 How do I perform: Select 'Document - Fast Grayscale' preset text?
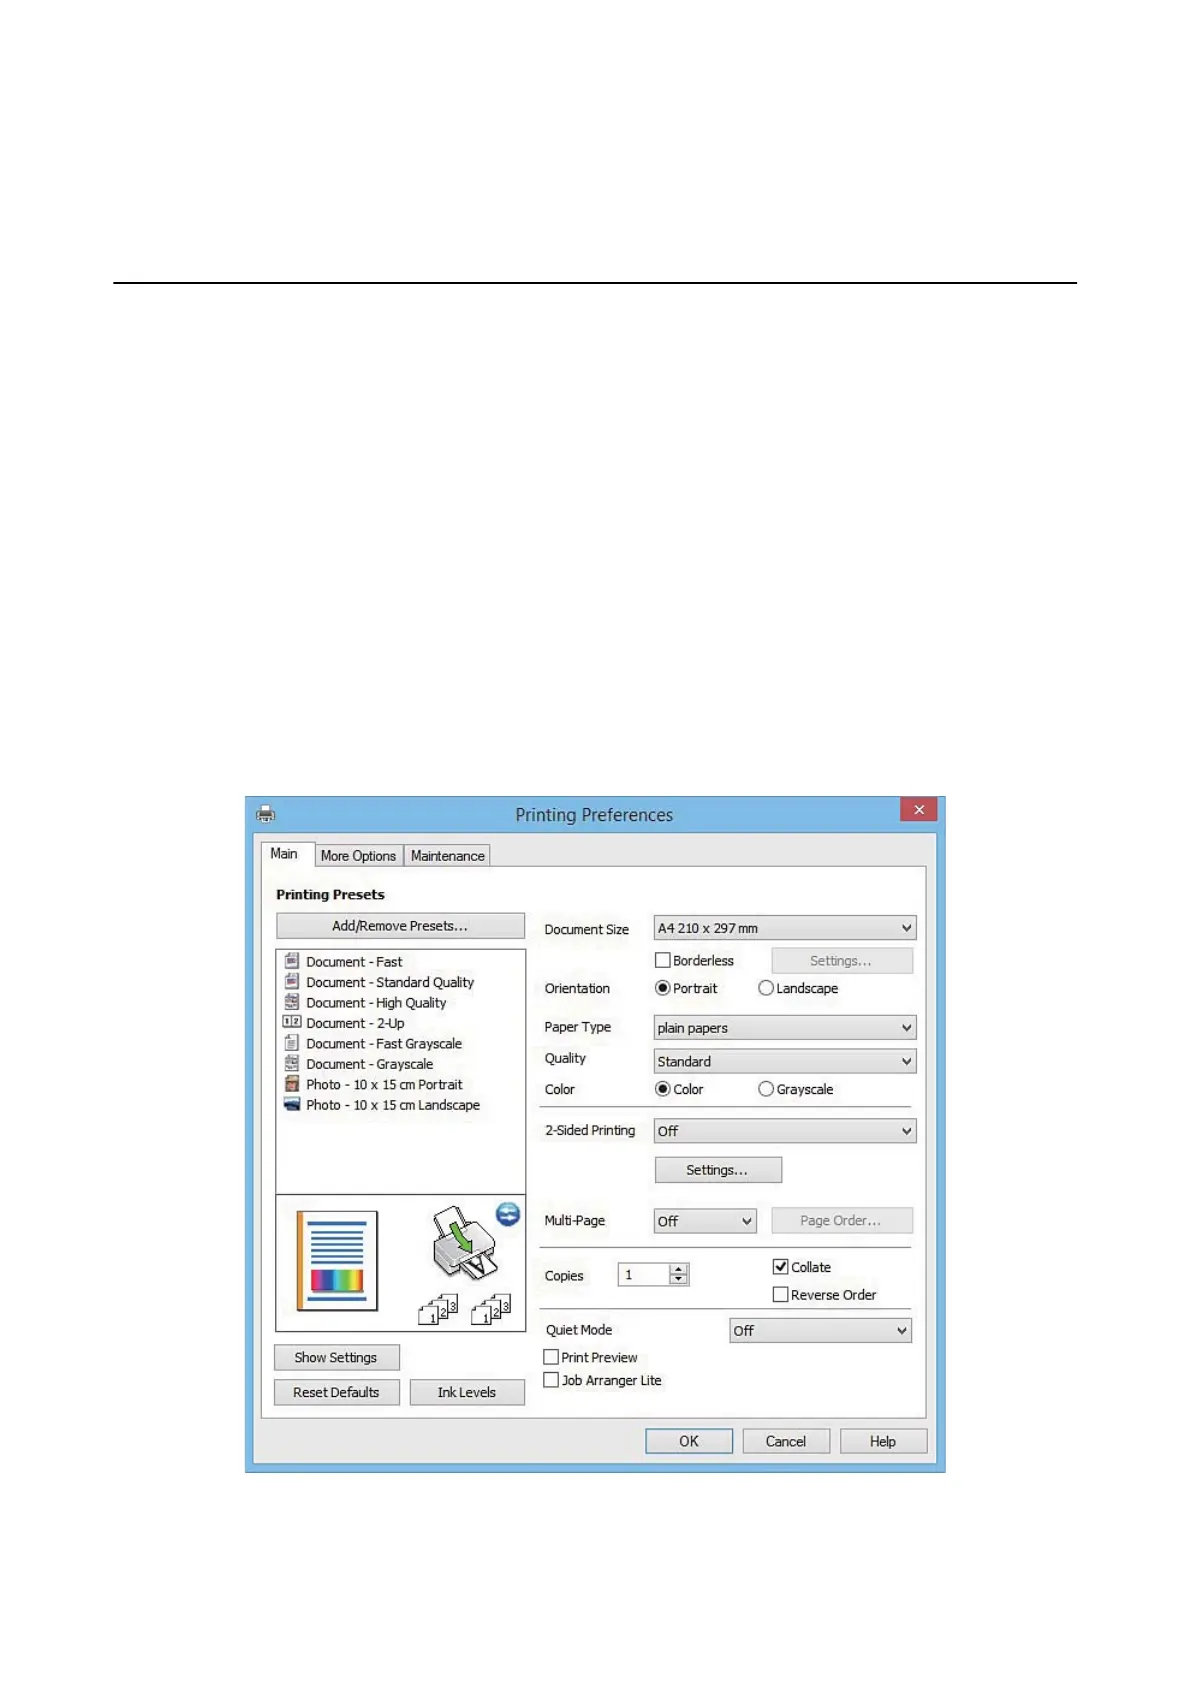384,1044
